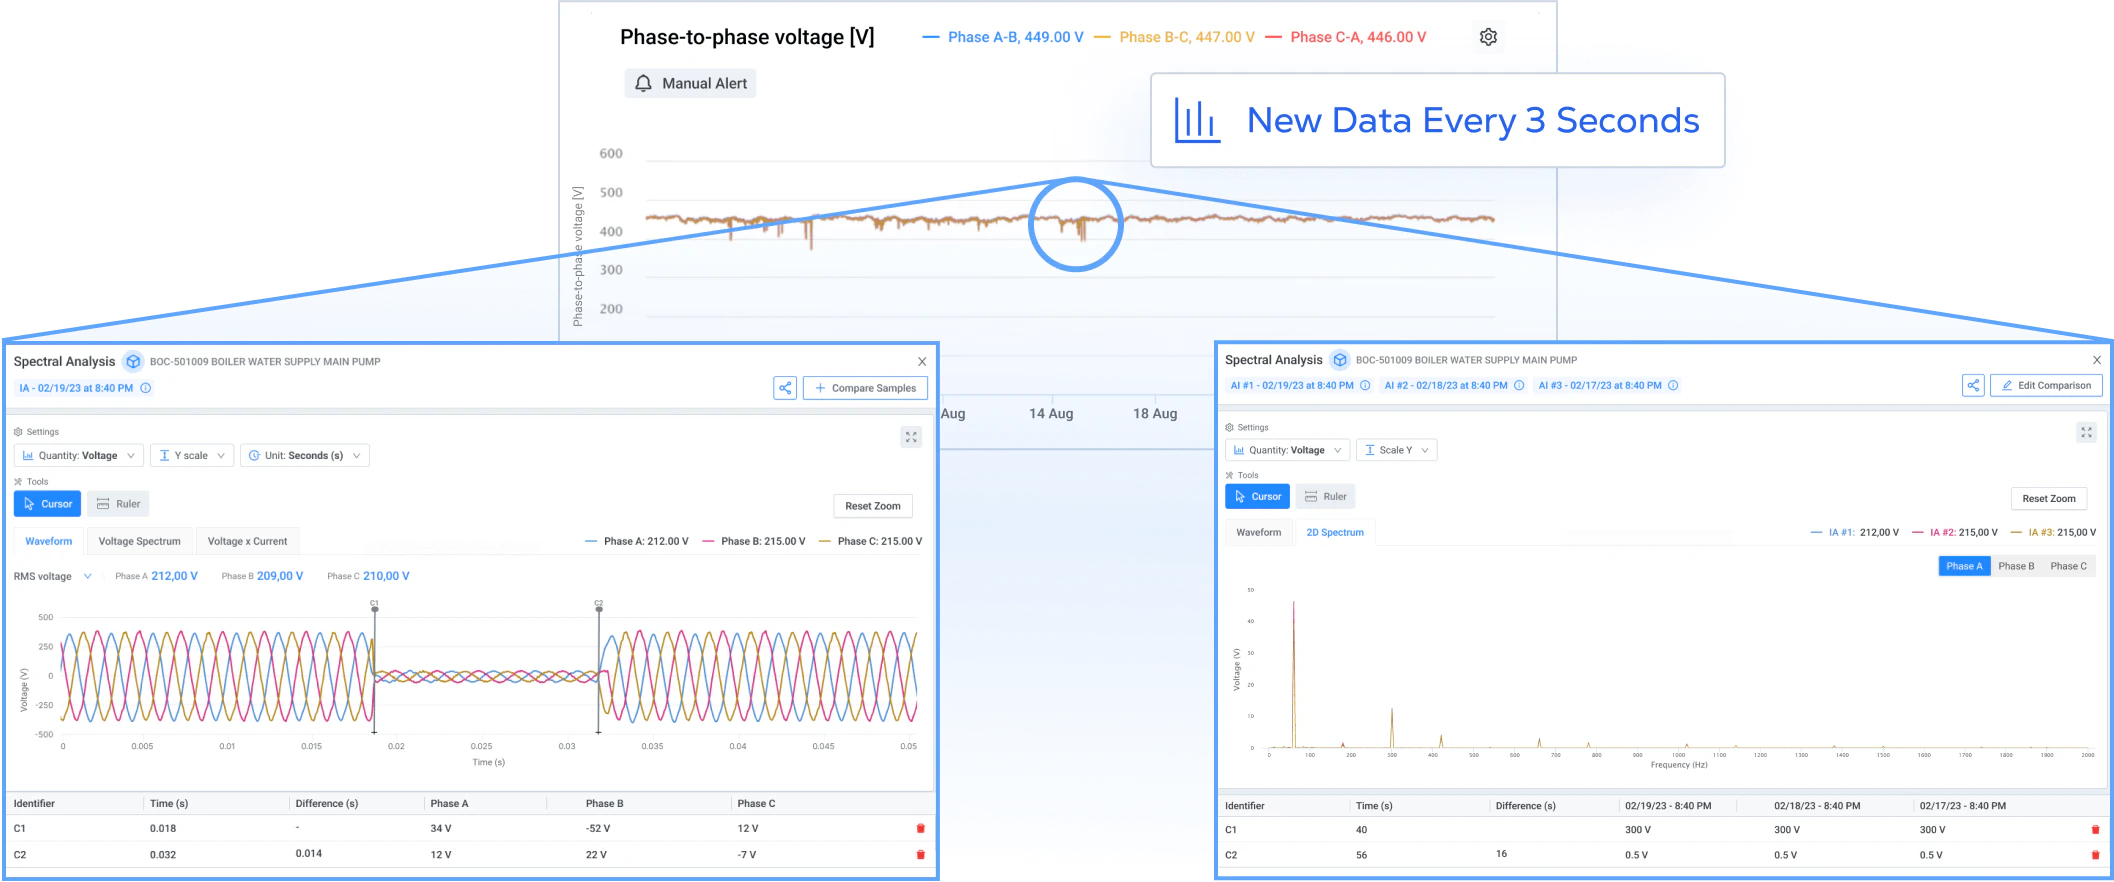Show info for IA 02/19/23 sample

[x=146, y=388]
